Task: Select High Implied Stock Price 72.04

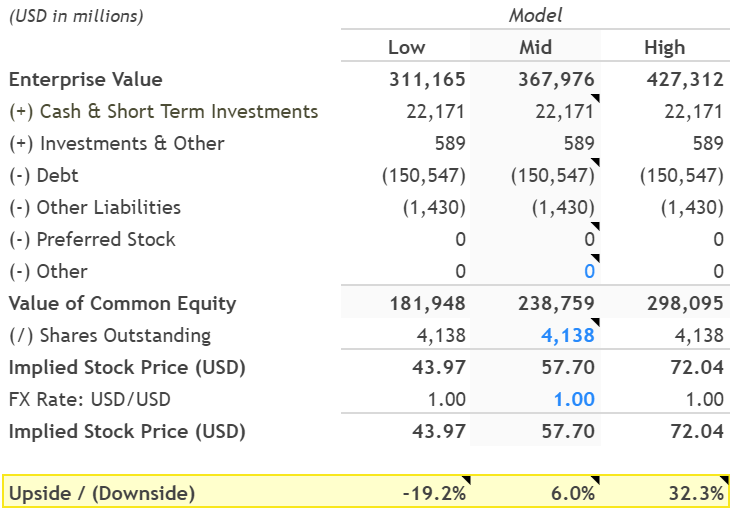Action: click(697, 368)
